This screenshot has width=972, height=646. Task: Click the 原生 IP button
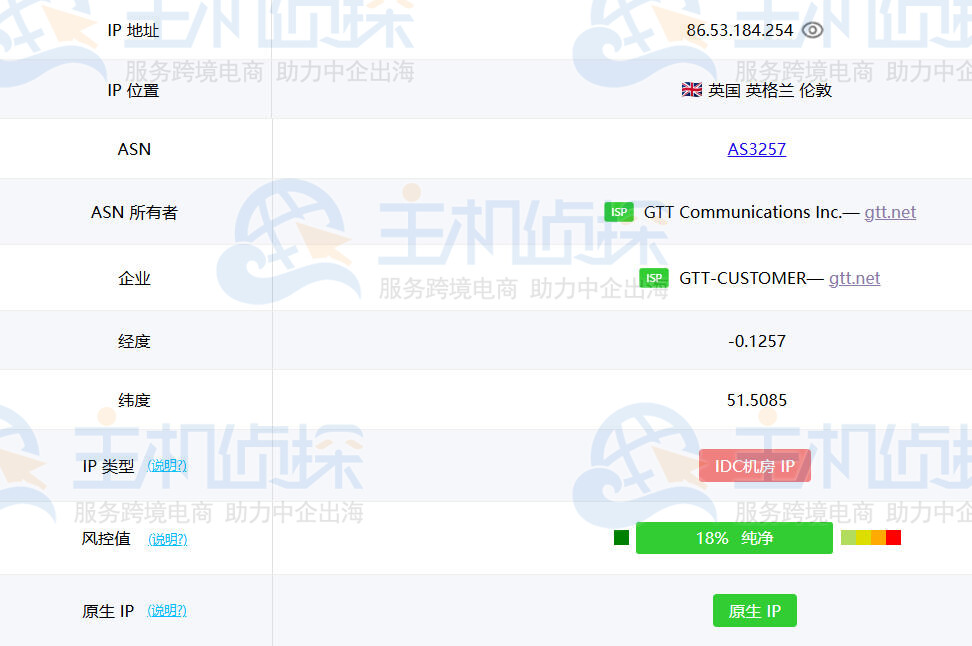point(755,610)
